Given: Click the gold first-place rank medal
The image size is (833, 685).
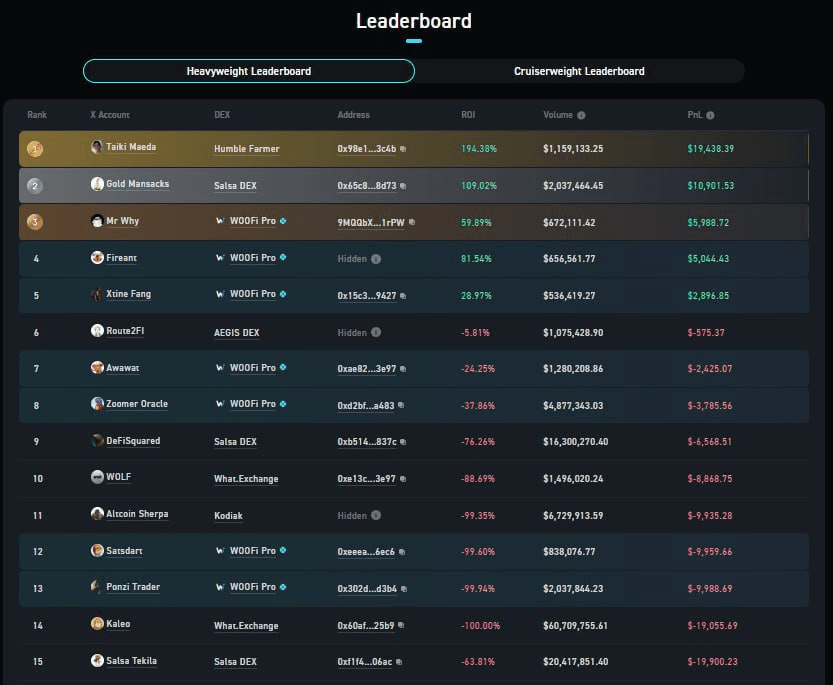Looking at the screenshot, I should click(x=36, y=148).
